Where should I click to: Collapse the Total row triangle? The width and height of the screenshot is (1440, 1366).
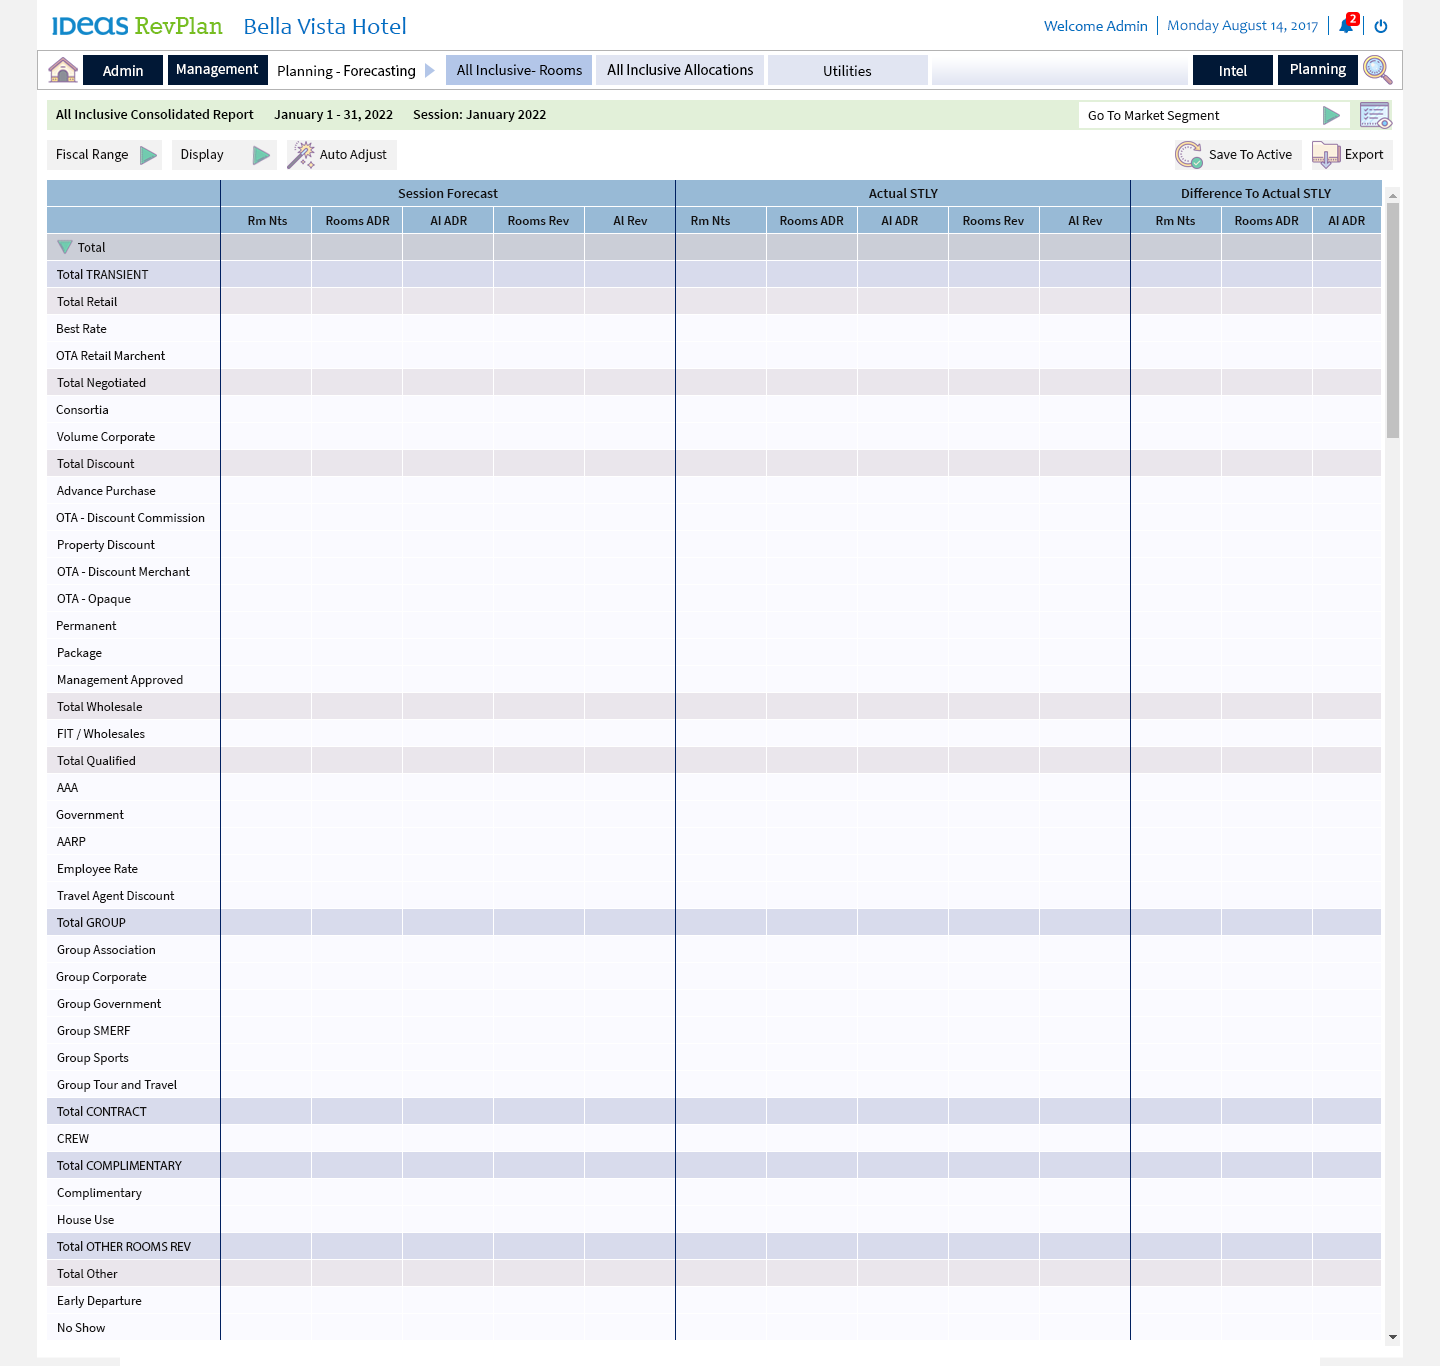[x=65, y=247]
